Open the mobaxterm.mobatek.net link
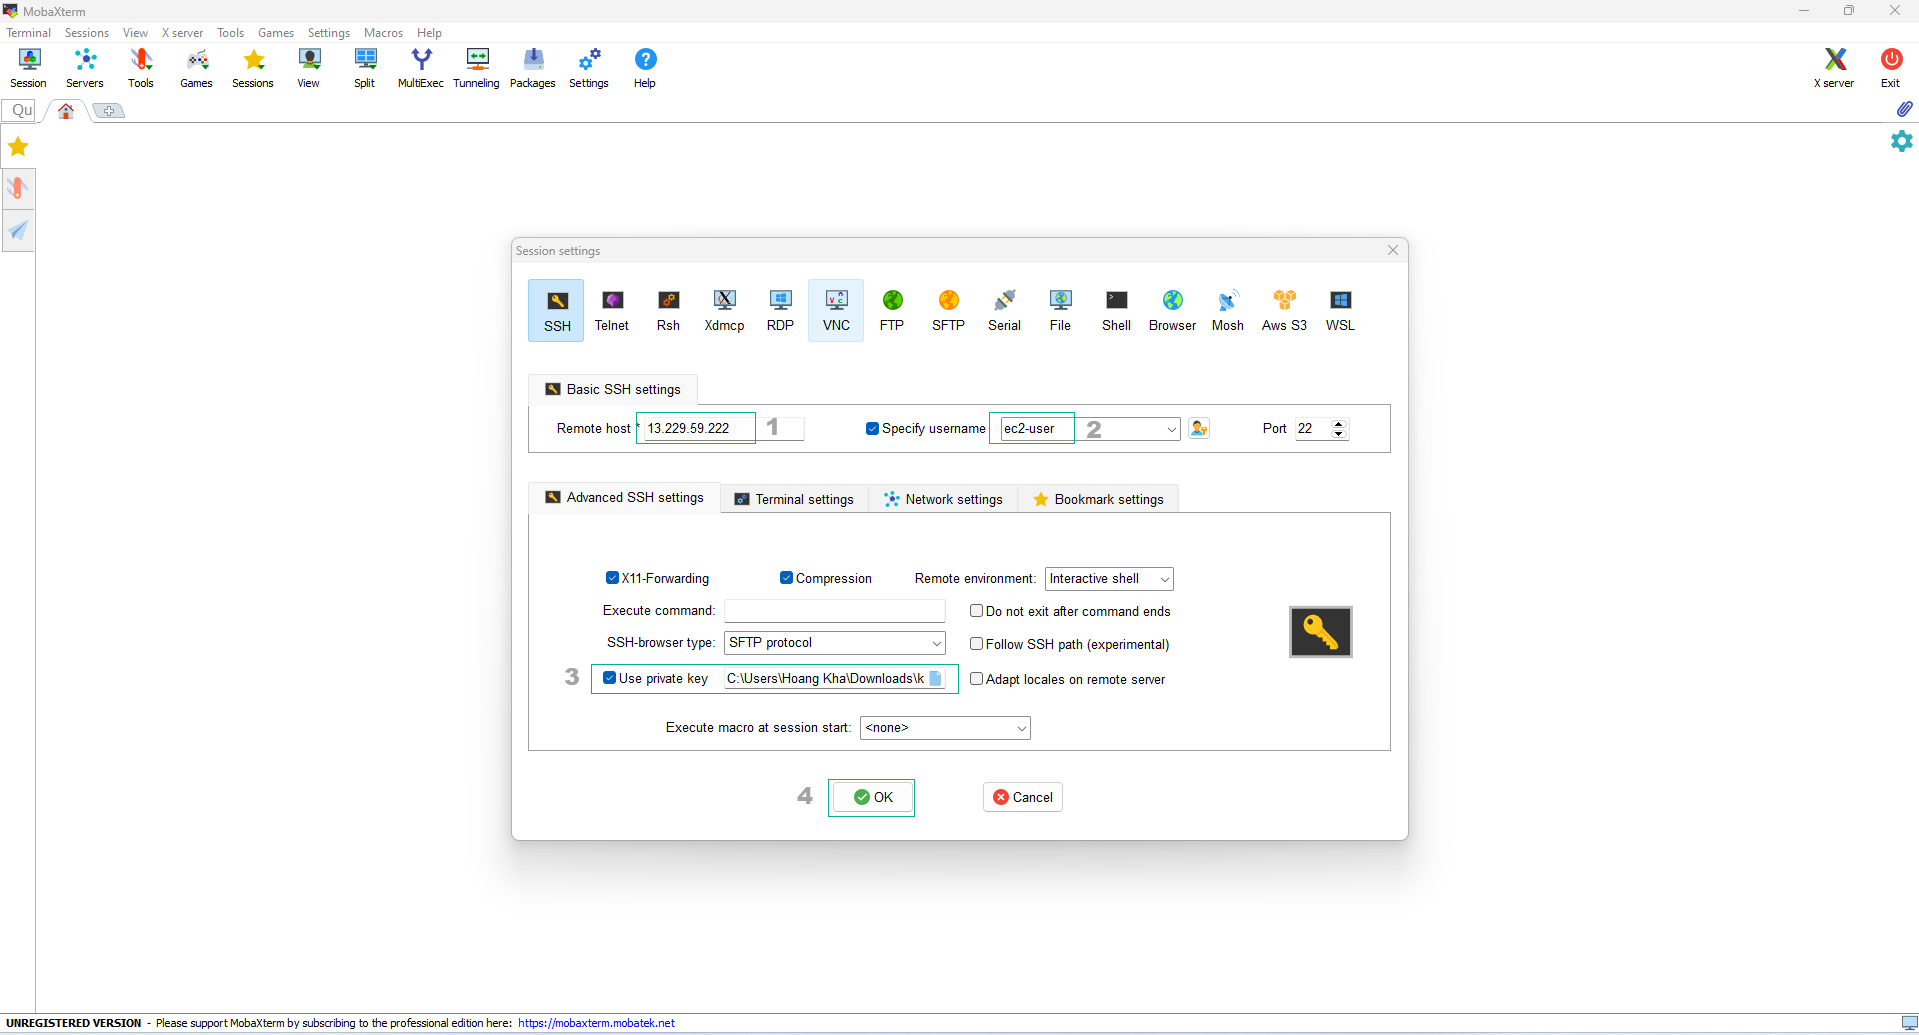Viewport: 1919px width, 1035px height. click(x=596, y=1023)
